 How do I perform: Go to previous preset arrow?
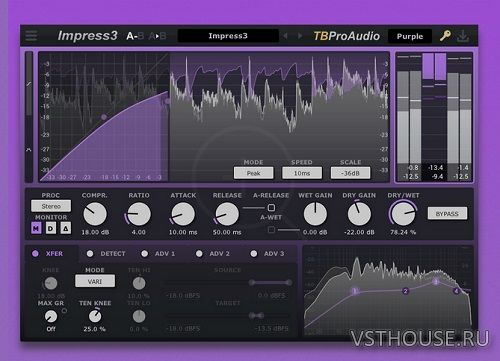[x=285, y=36]
